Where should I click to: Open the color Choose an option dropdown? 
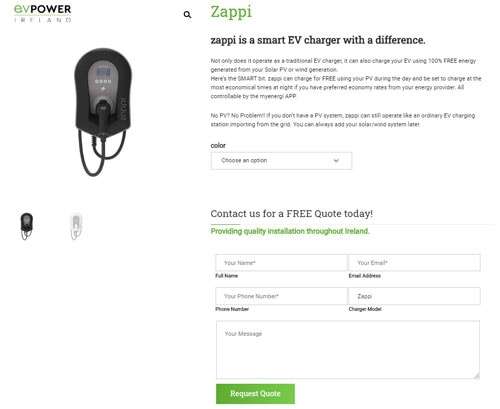pyautogui.click(x=281, y=161)
